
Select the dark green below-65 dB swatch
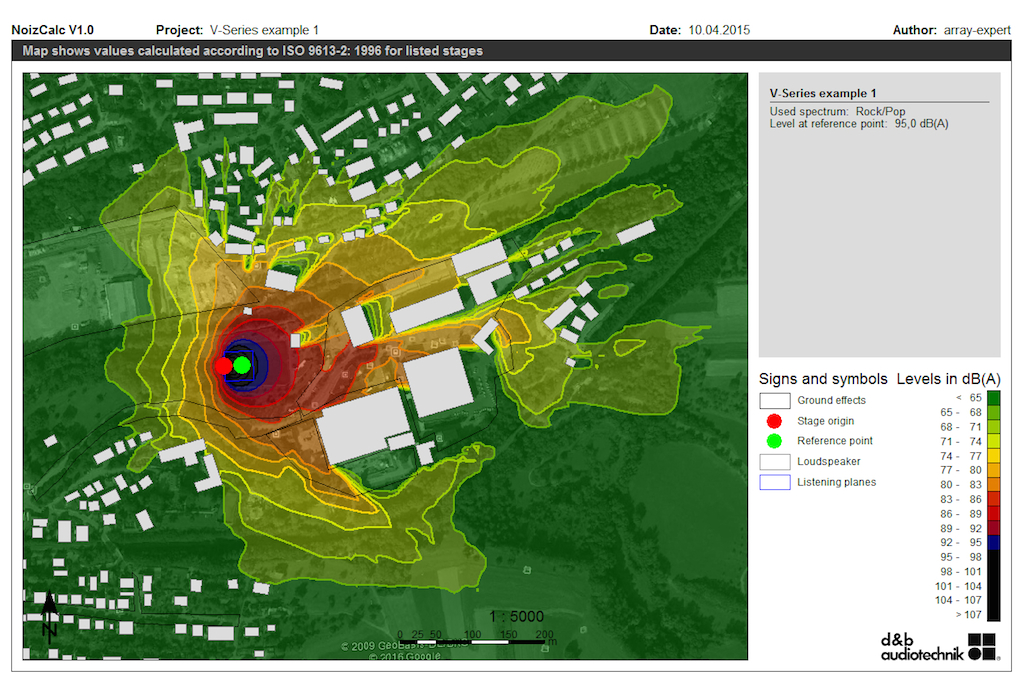tap(993, 398)
